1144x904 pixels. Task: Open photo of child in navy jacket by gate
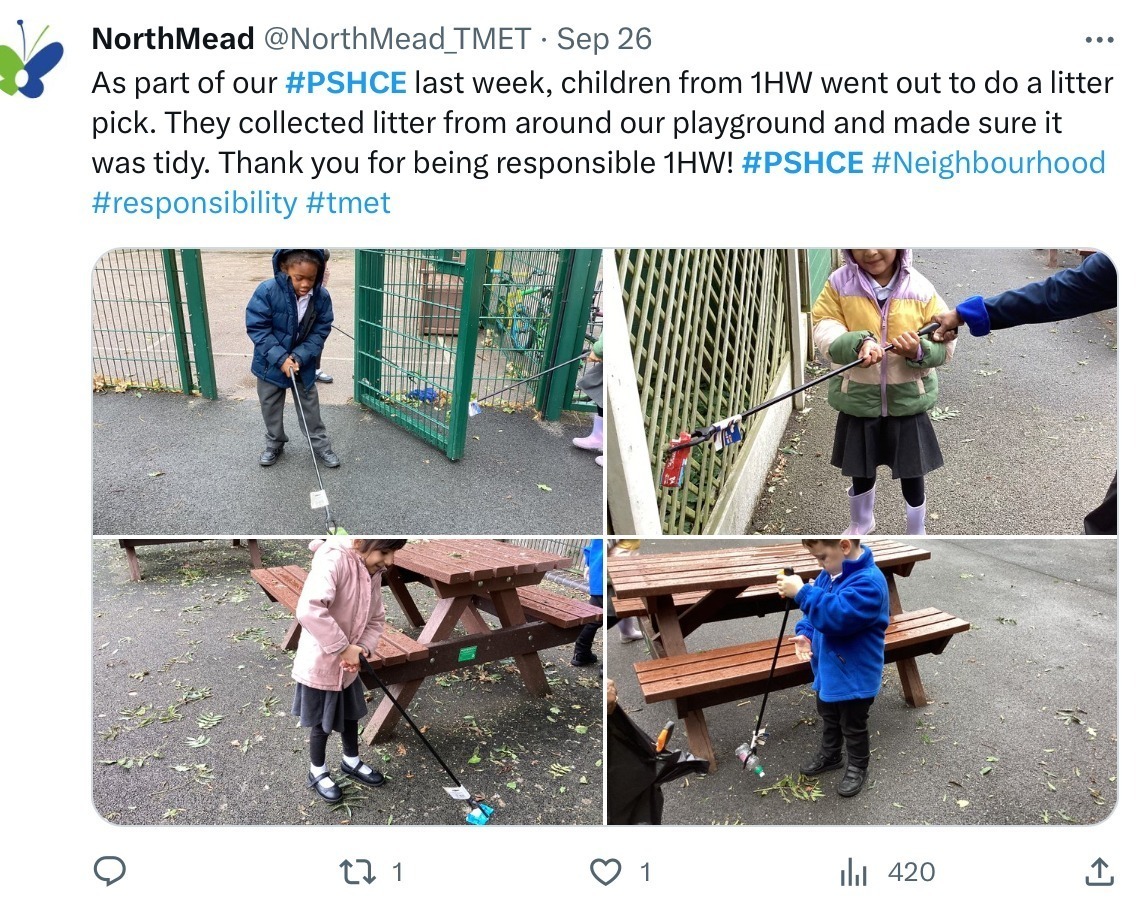click(347, 392)
